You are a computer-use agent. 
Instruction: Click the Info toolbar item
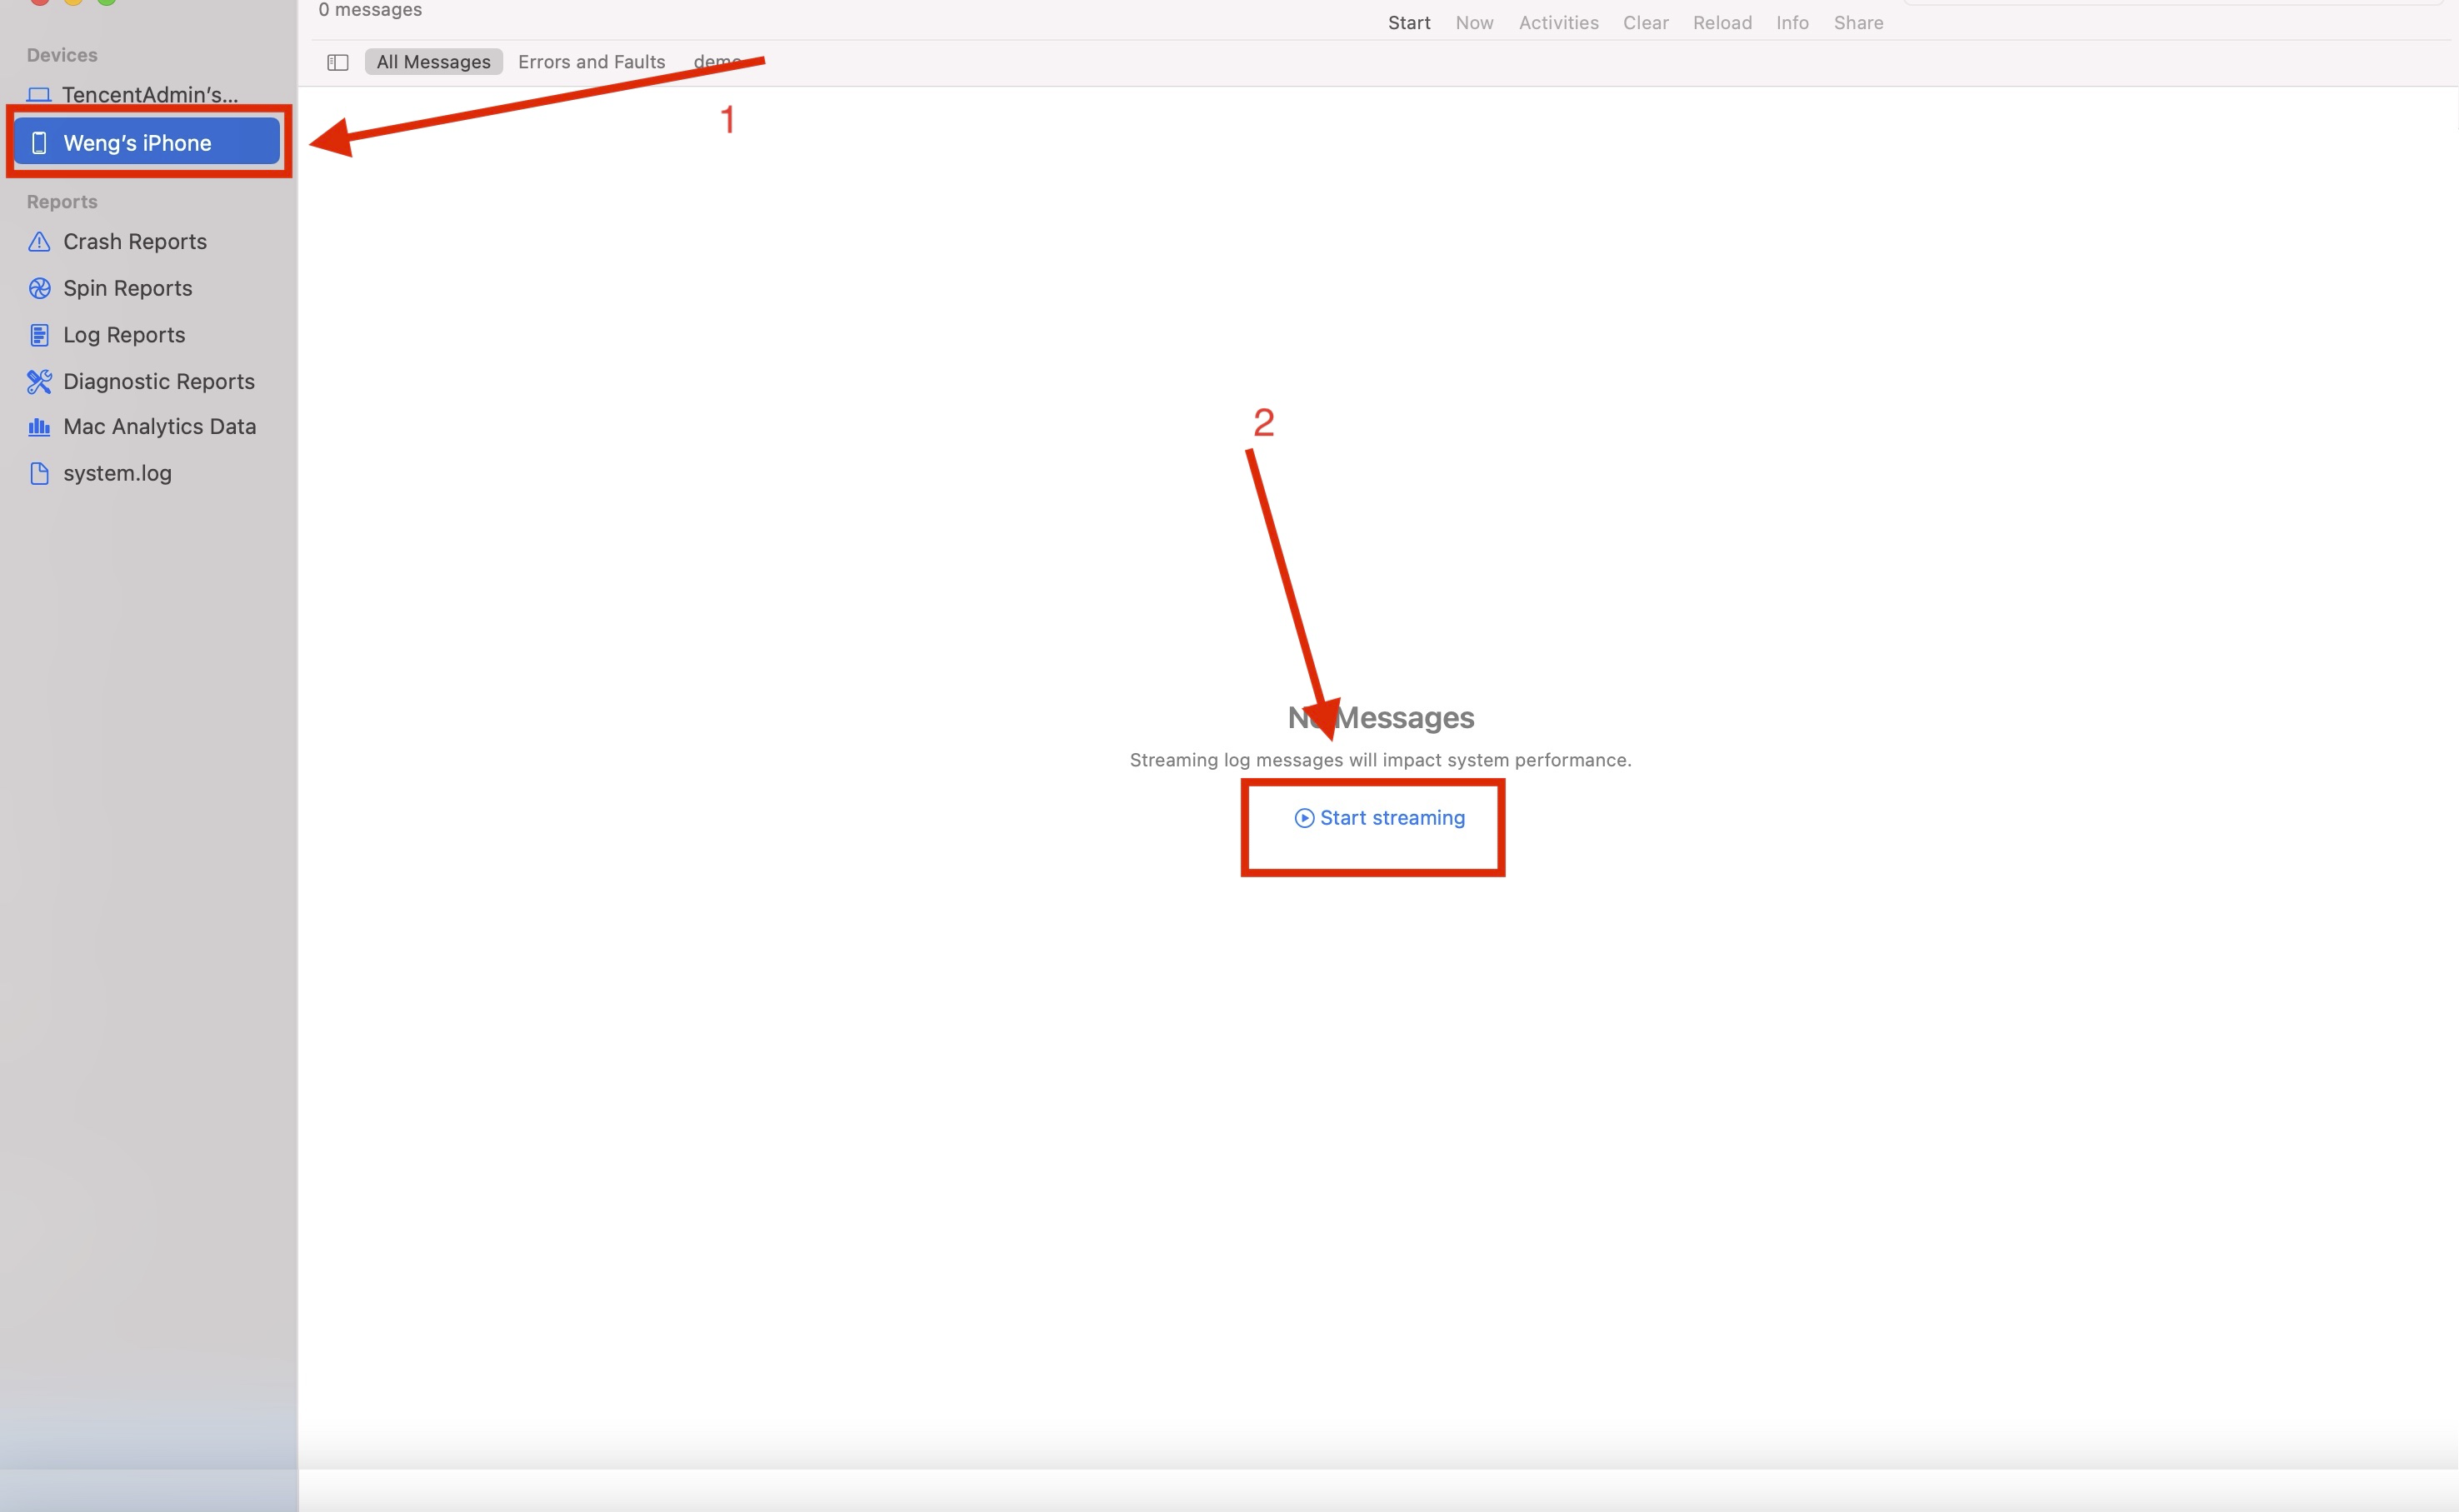tap(1792, 21)
